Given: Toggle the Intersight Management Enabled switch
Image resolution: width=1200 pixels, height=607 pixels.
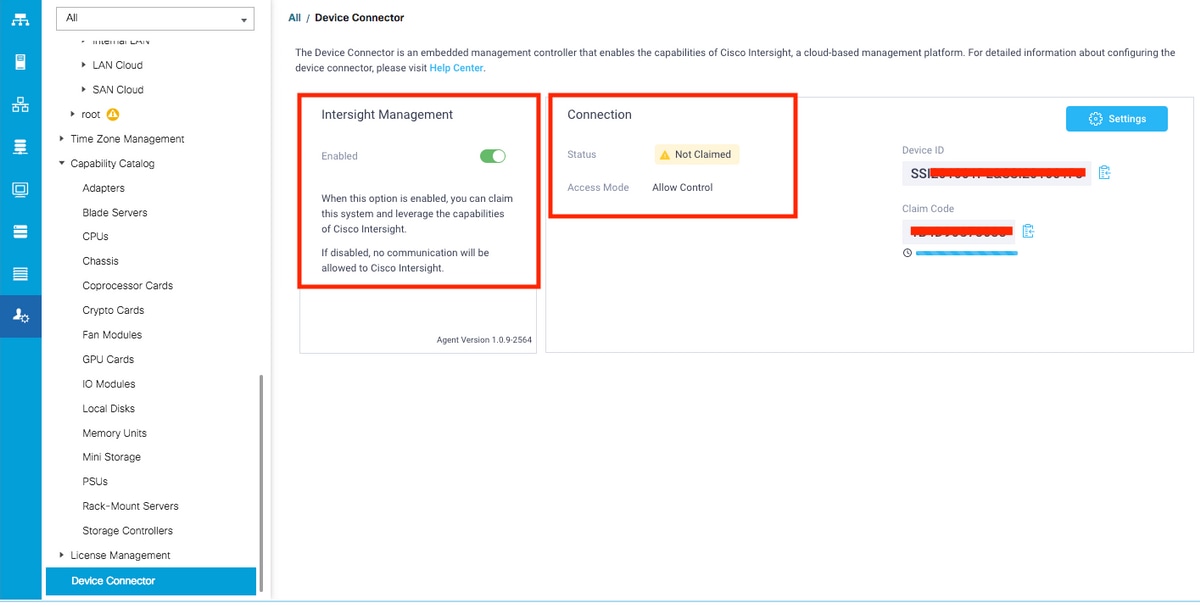Looking at the screenshot, I should pos(493,156).
